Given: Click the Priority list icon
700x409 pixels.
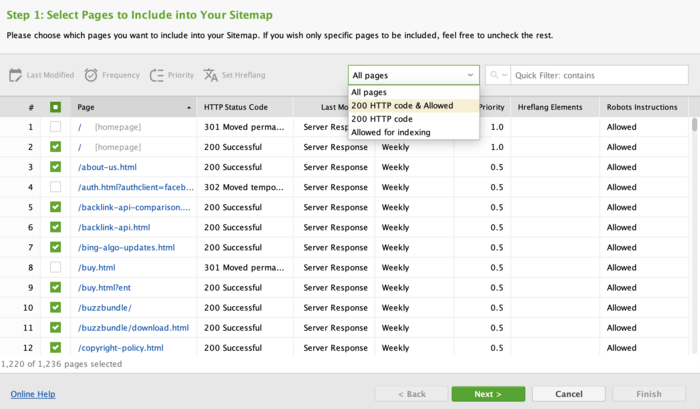Looking at the screenshot, I should click(157, 75).
